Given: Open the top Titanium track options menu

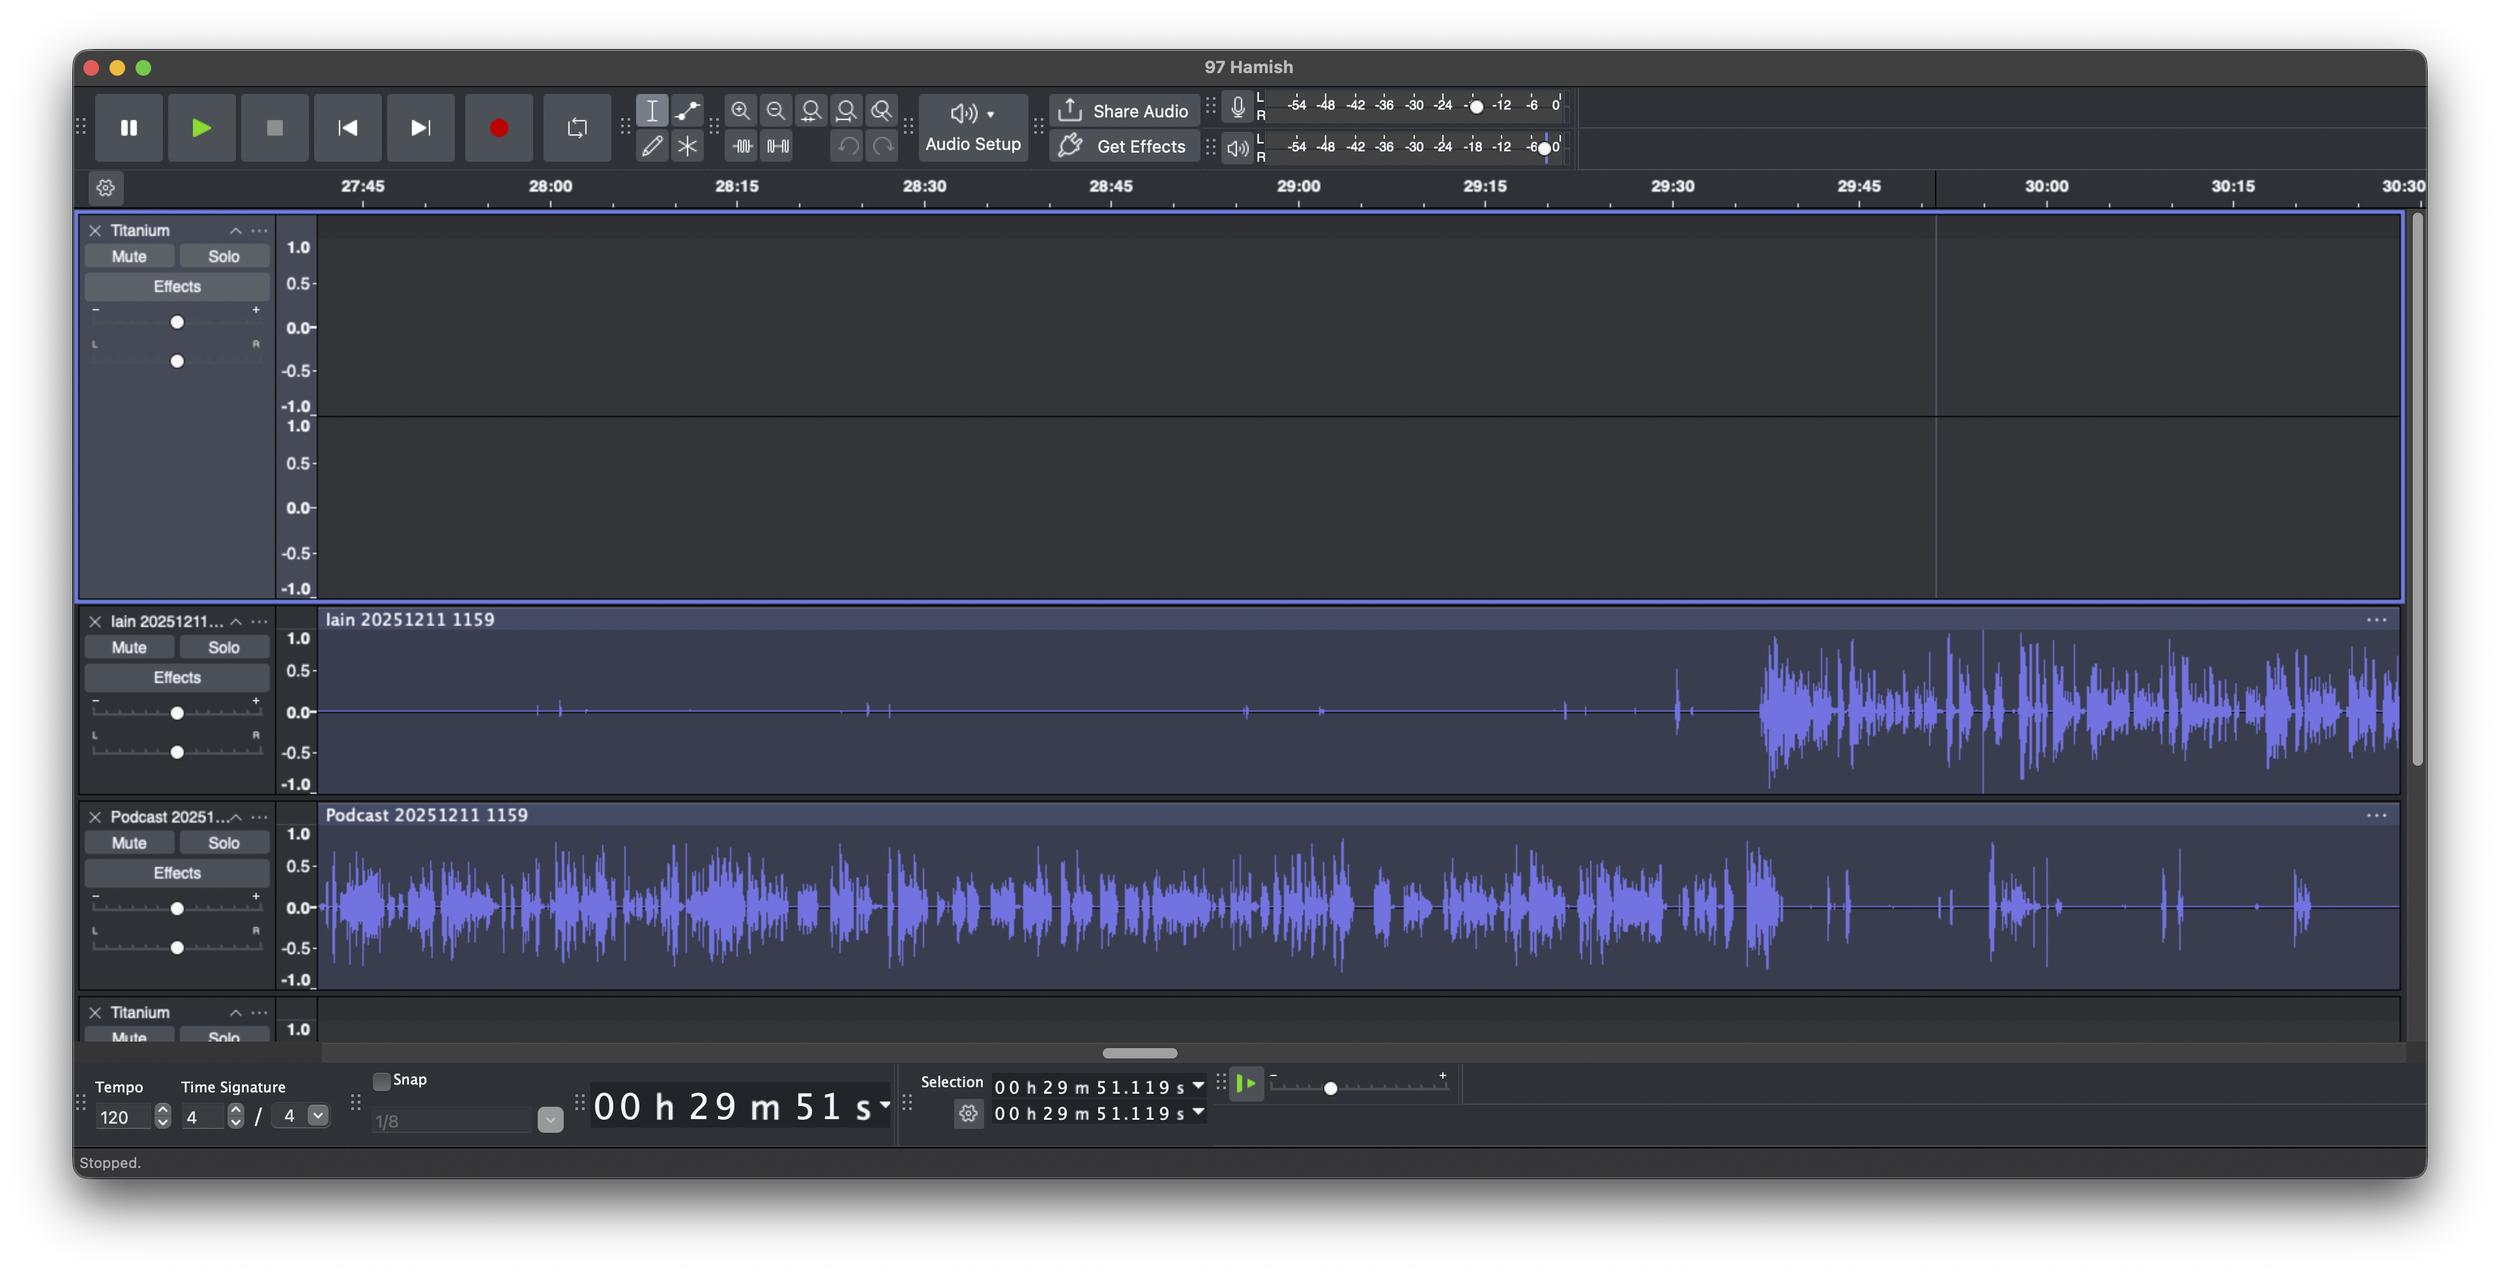Looking at the screenshot, I should click(x=260, y=230).
